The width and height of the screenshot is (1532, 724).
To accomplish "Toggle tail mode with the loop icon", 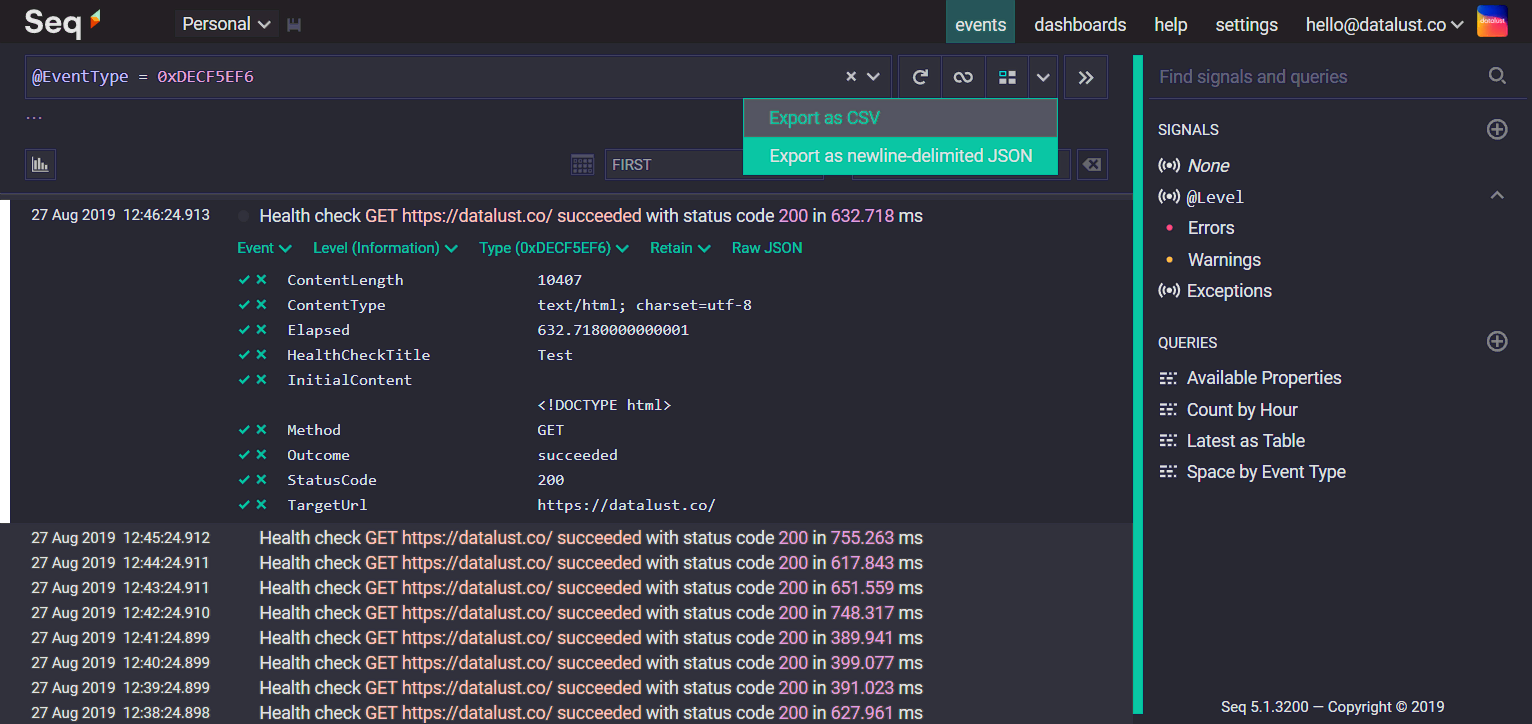I will click(x=963, y=77).
